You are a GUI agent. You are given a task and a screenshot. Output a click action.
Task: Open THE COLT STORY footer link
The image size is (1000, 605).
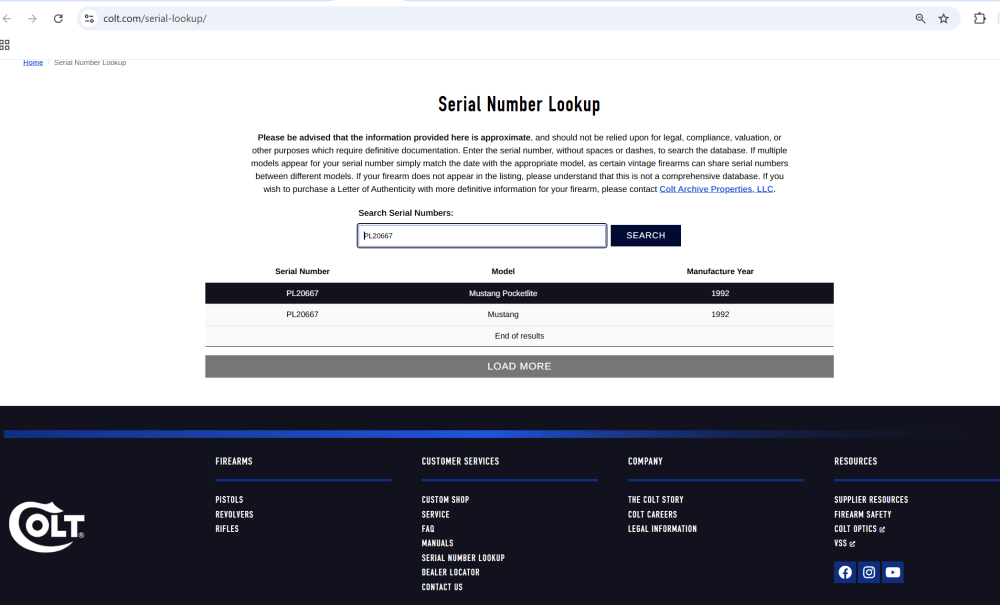point(656,500)
